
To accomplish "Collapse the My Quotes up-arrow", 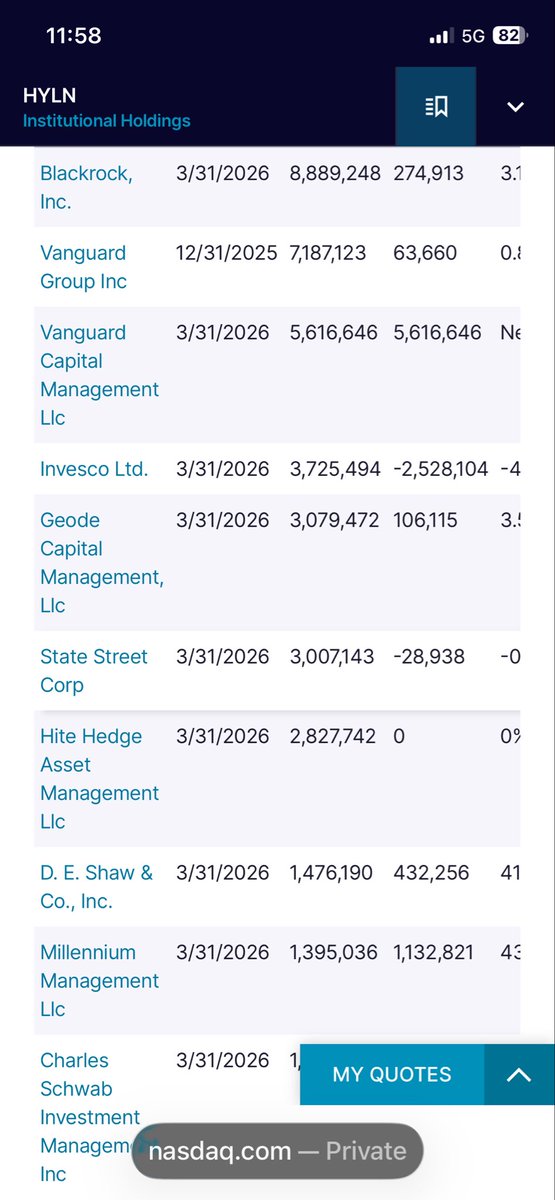I will (518, 1075).
